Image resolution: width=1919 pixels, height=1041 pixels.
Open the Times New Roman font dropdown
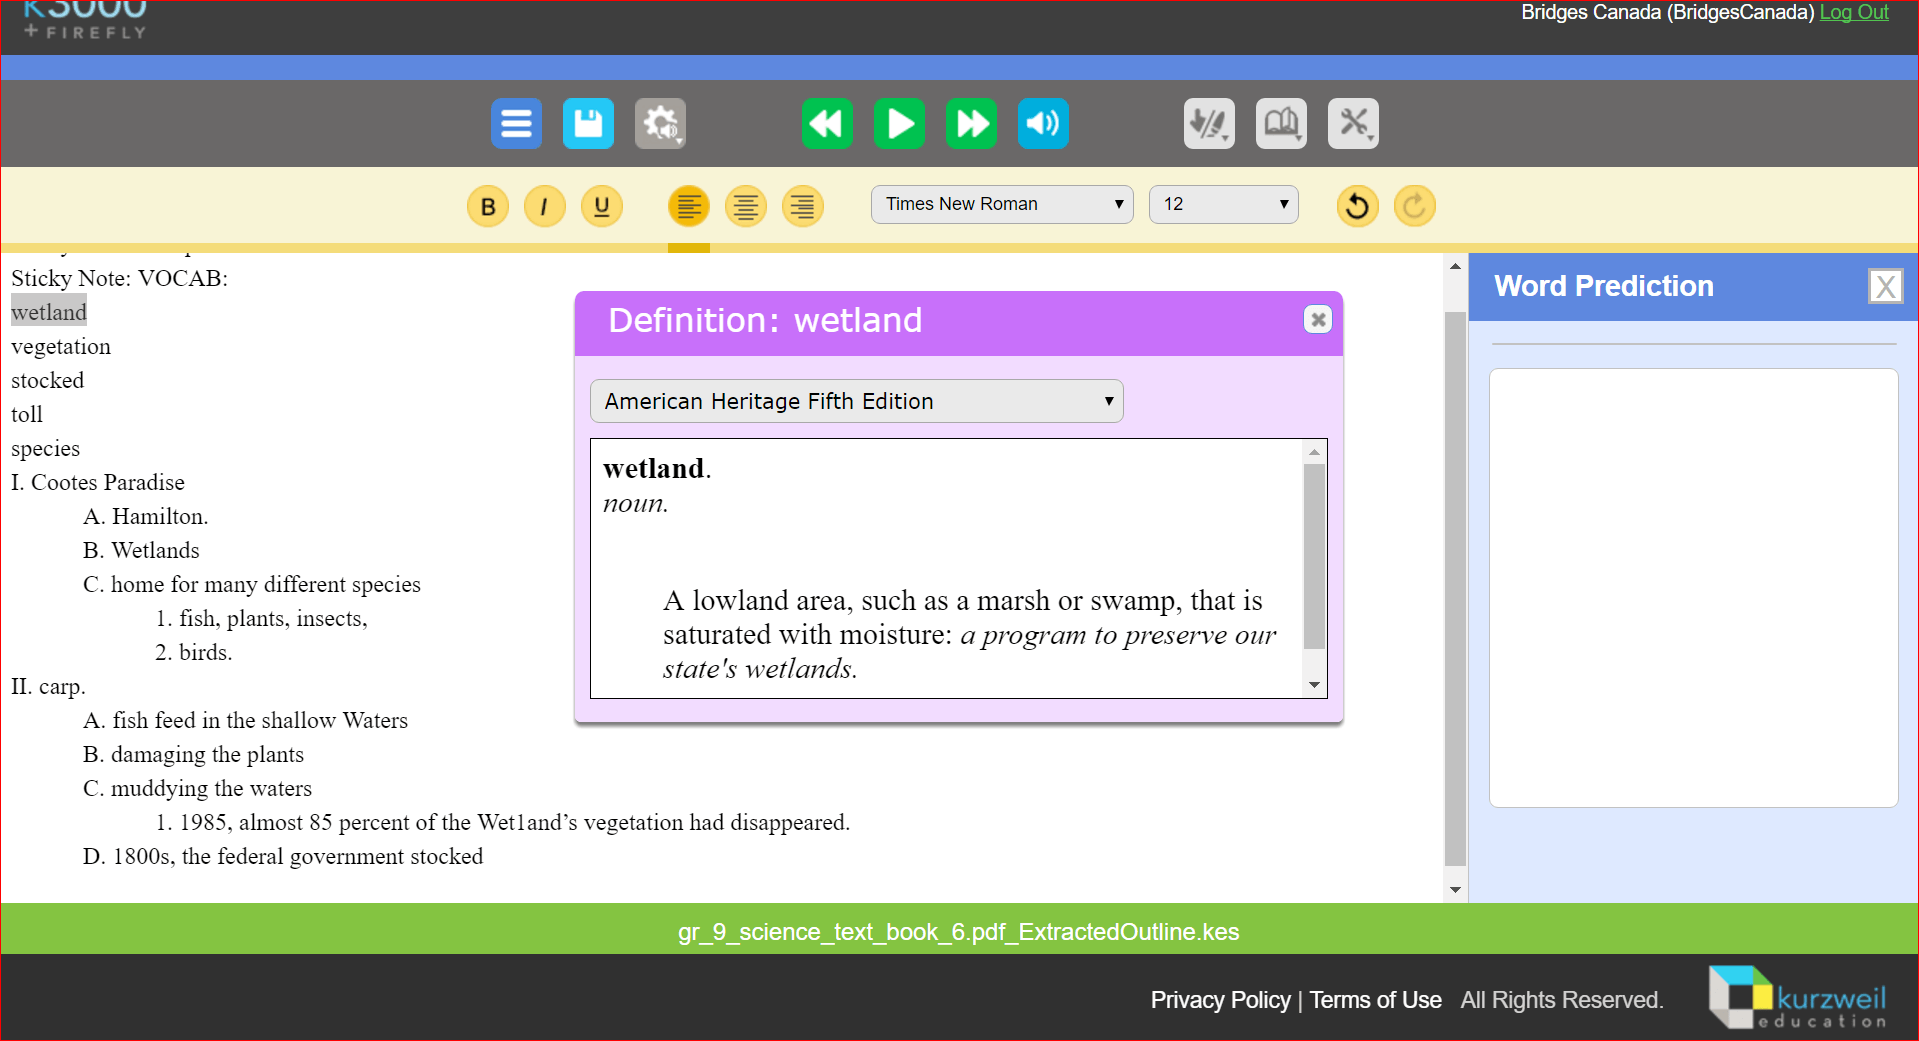click(1001, 204)
